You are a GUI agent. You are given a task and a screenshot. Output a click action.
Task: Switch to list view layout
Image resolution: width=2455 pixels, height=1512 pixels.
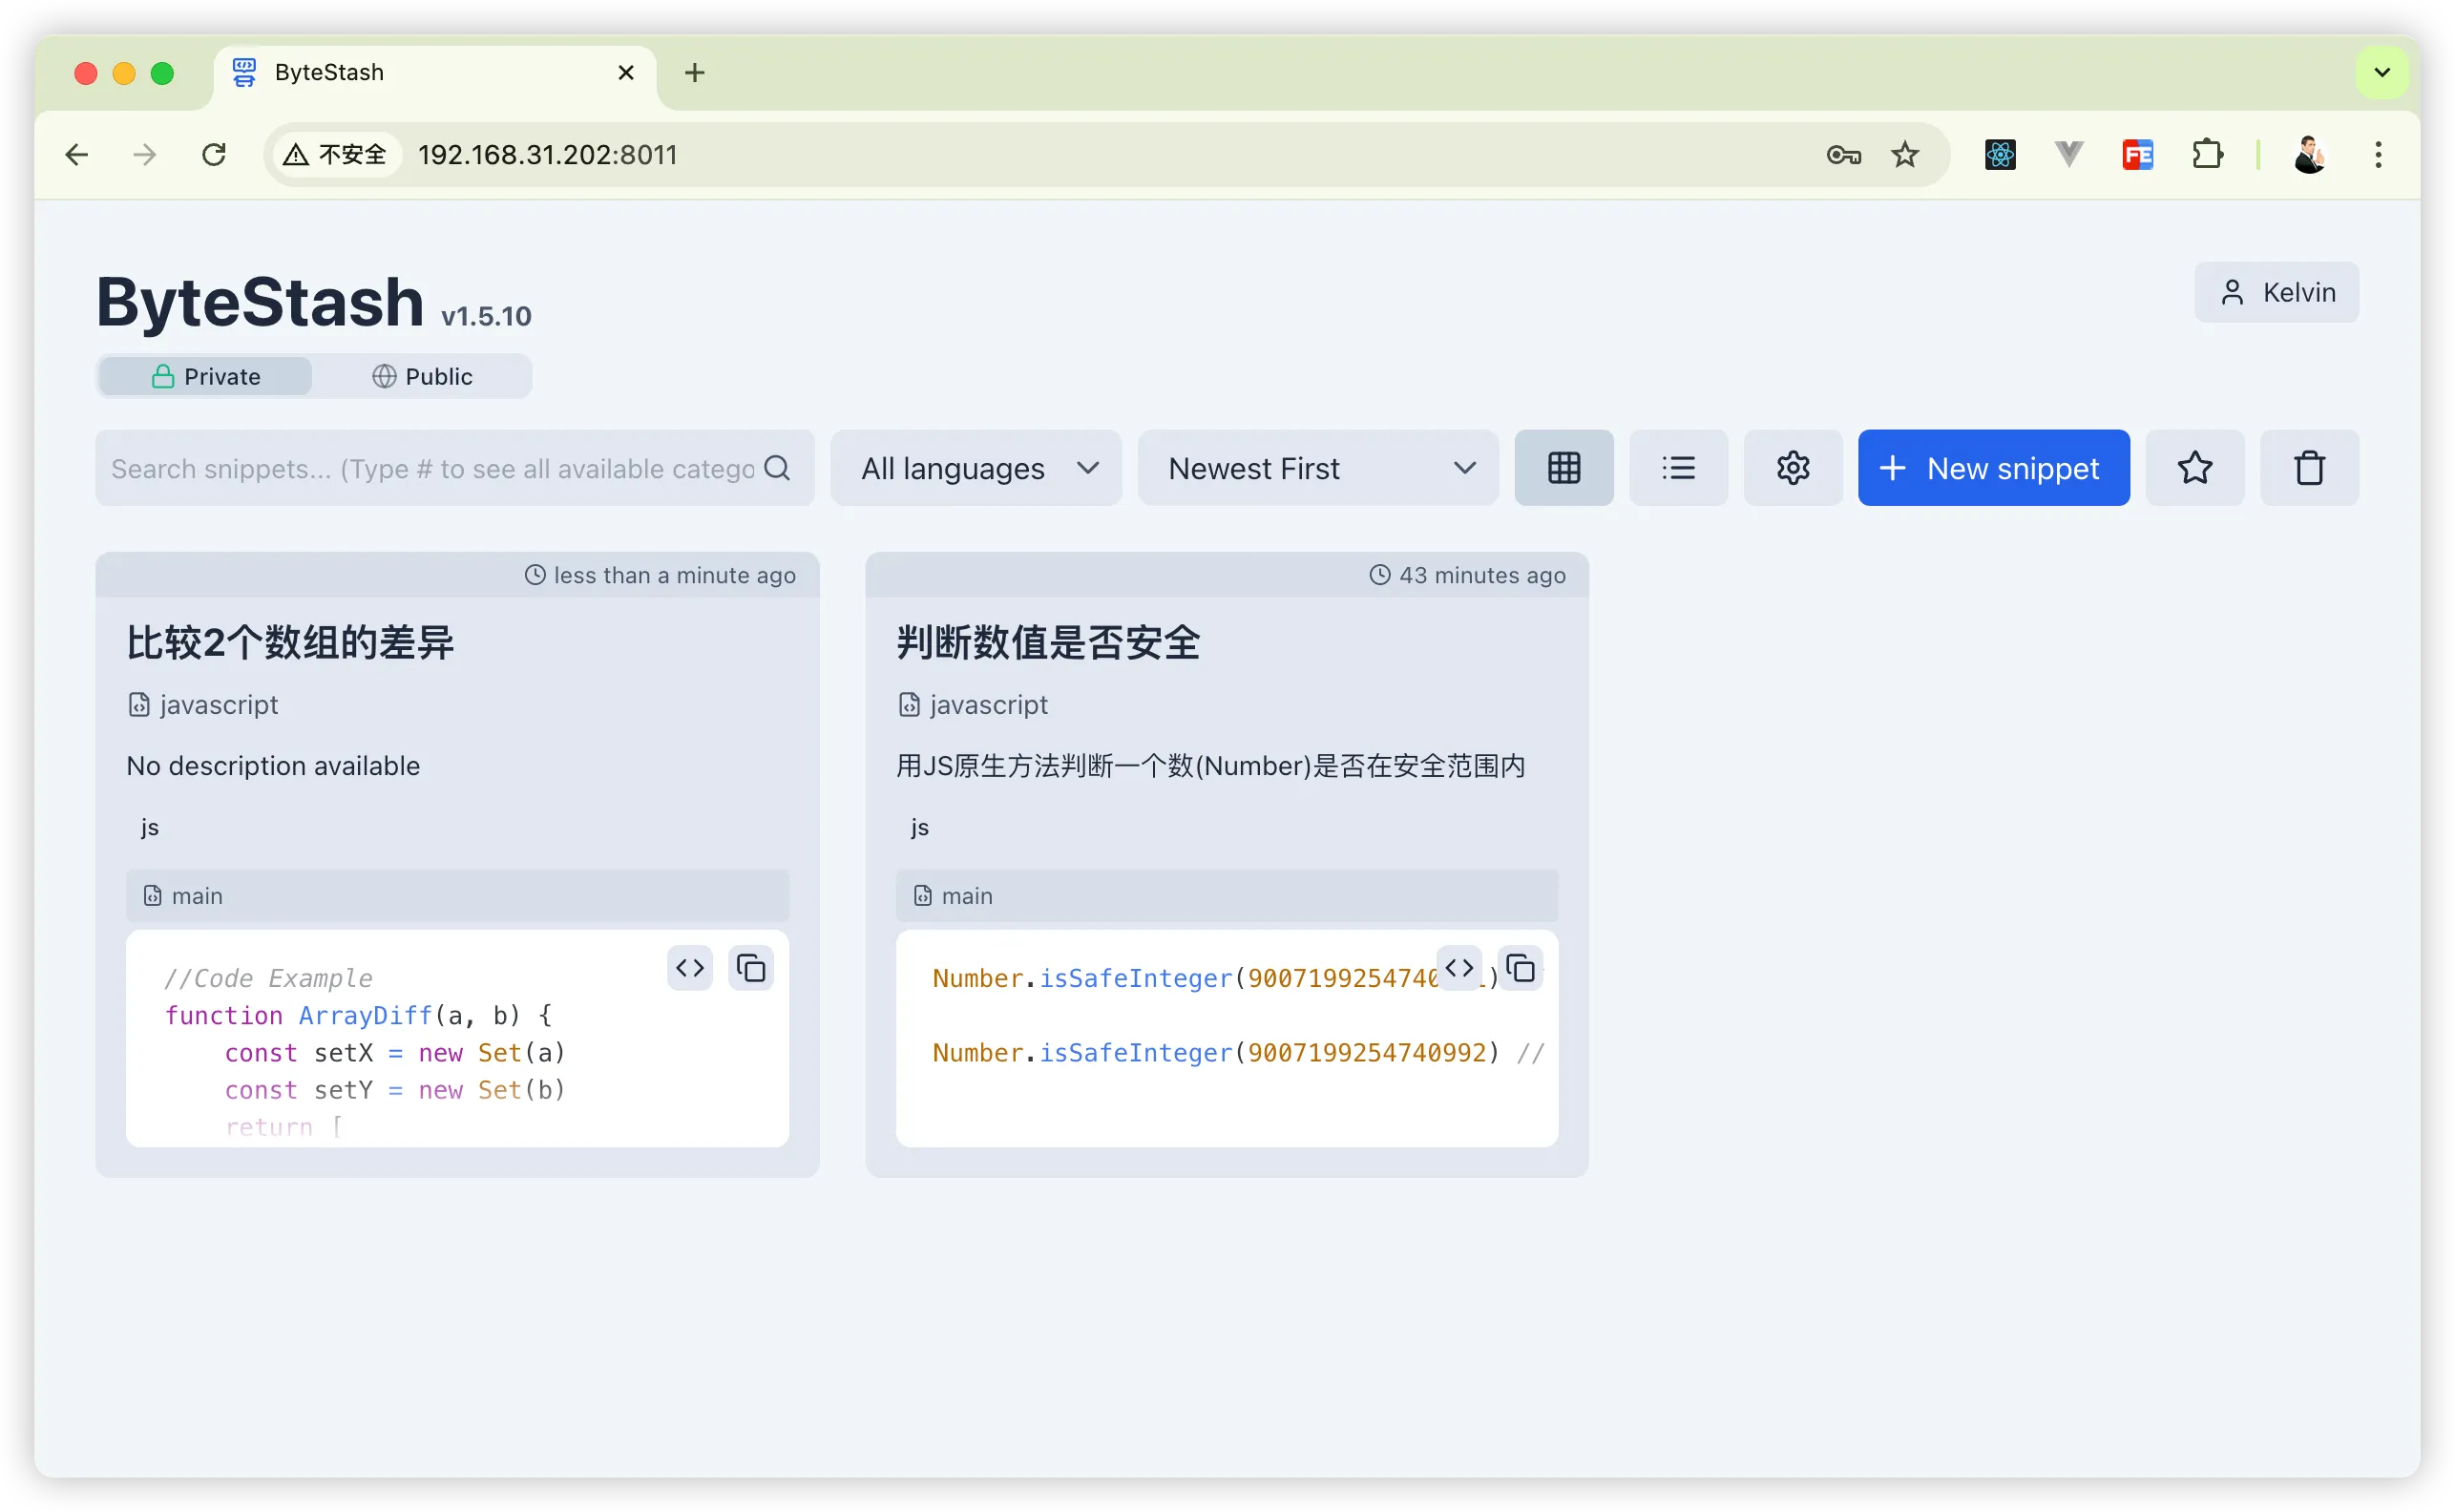click(1678, 468)
